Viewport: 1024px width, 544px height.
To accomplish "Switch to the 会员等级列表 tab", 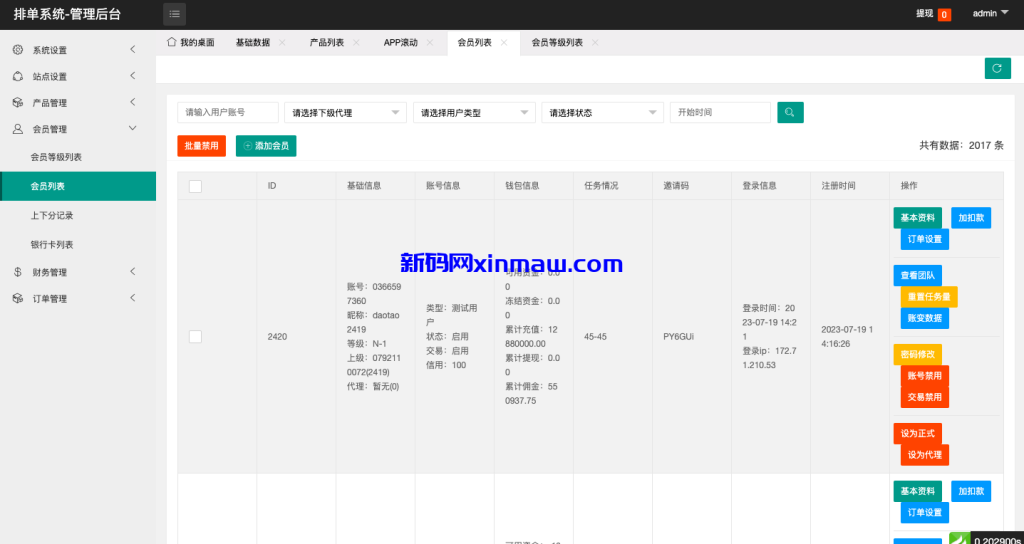I will coord(557,42).
